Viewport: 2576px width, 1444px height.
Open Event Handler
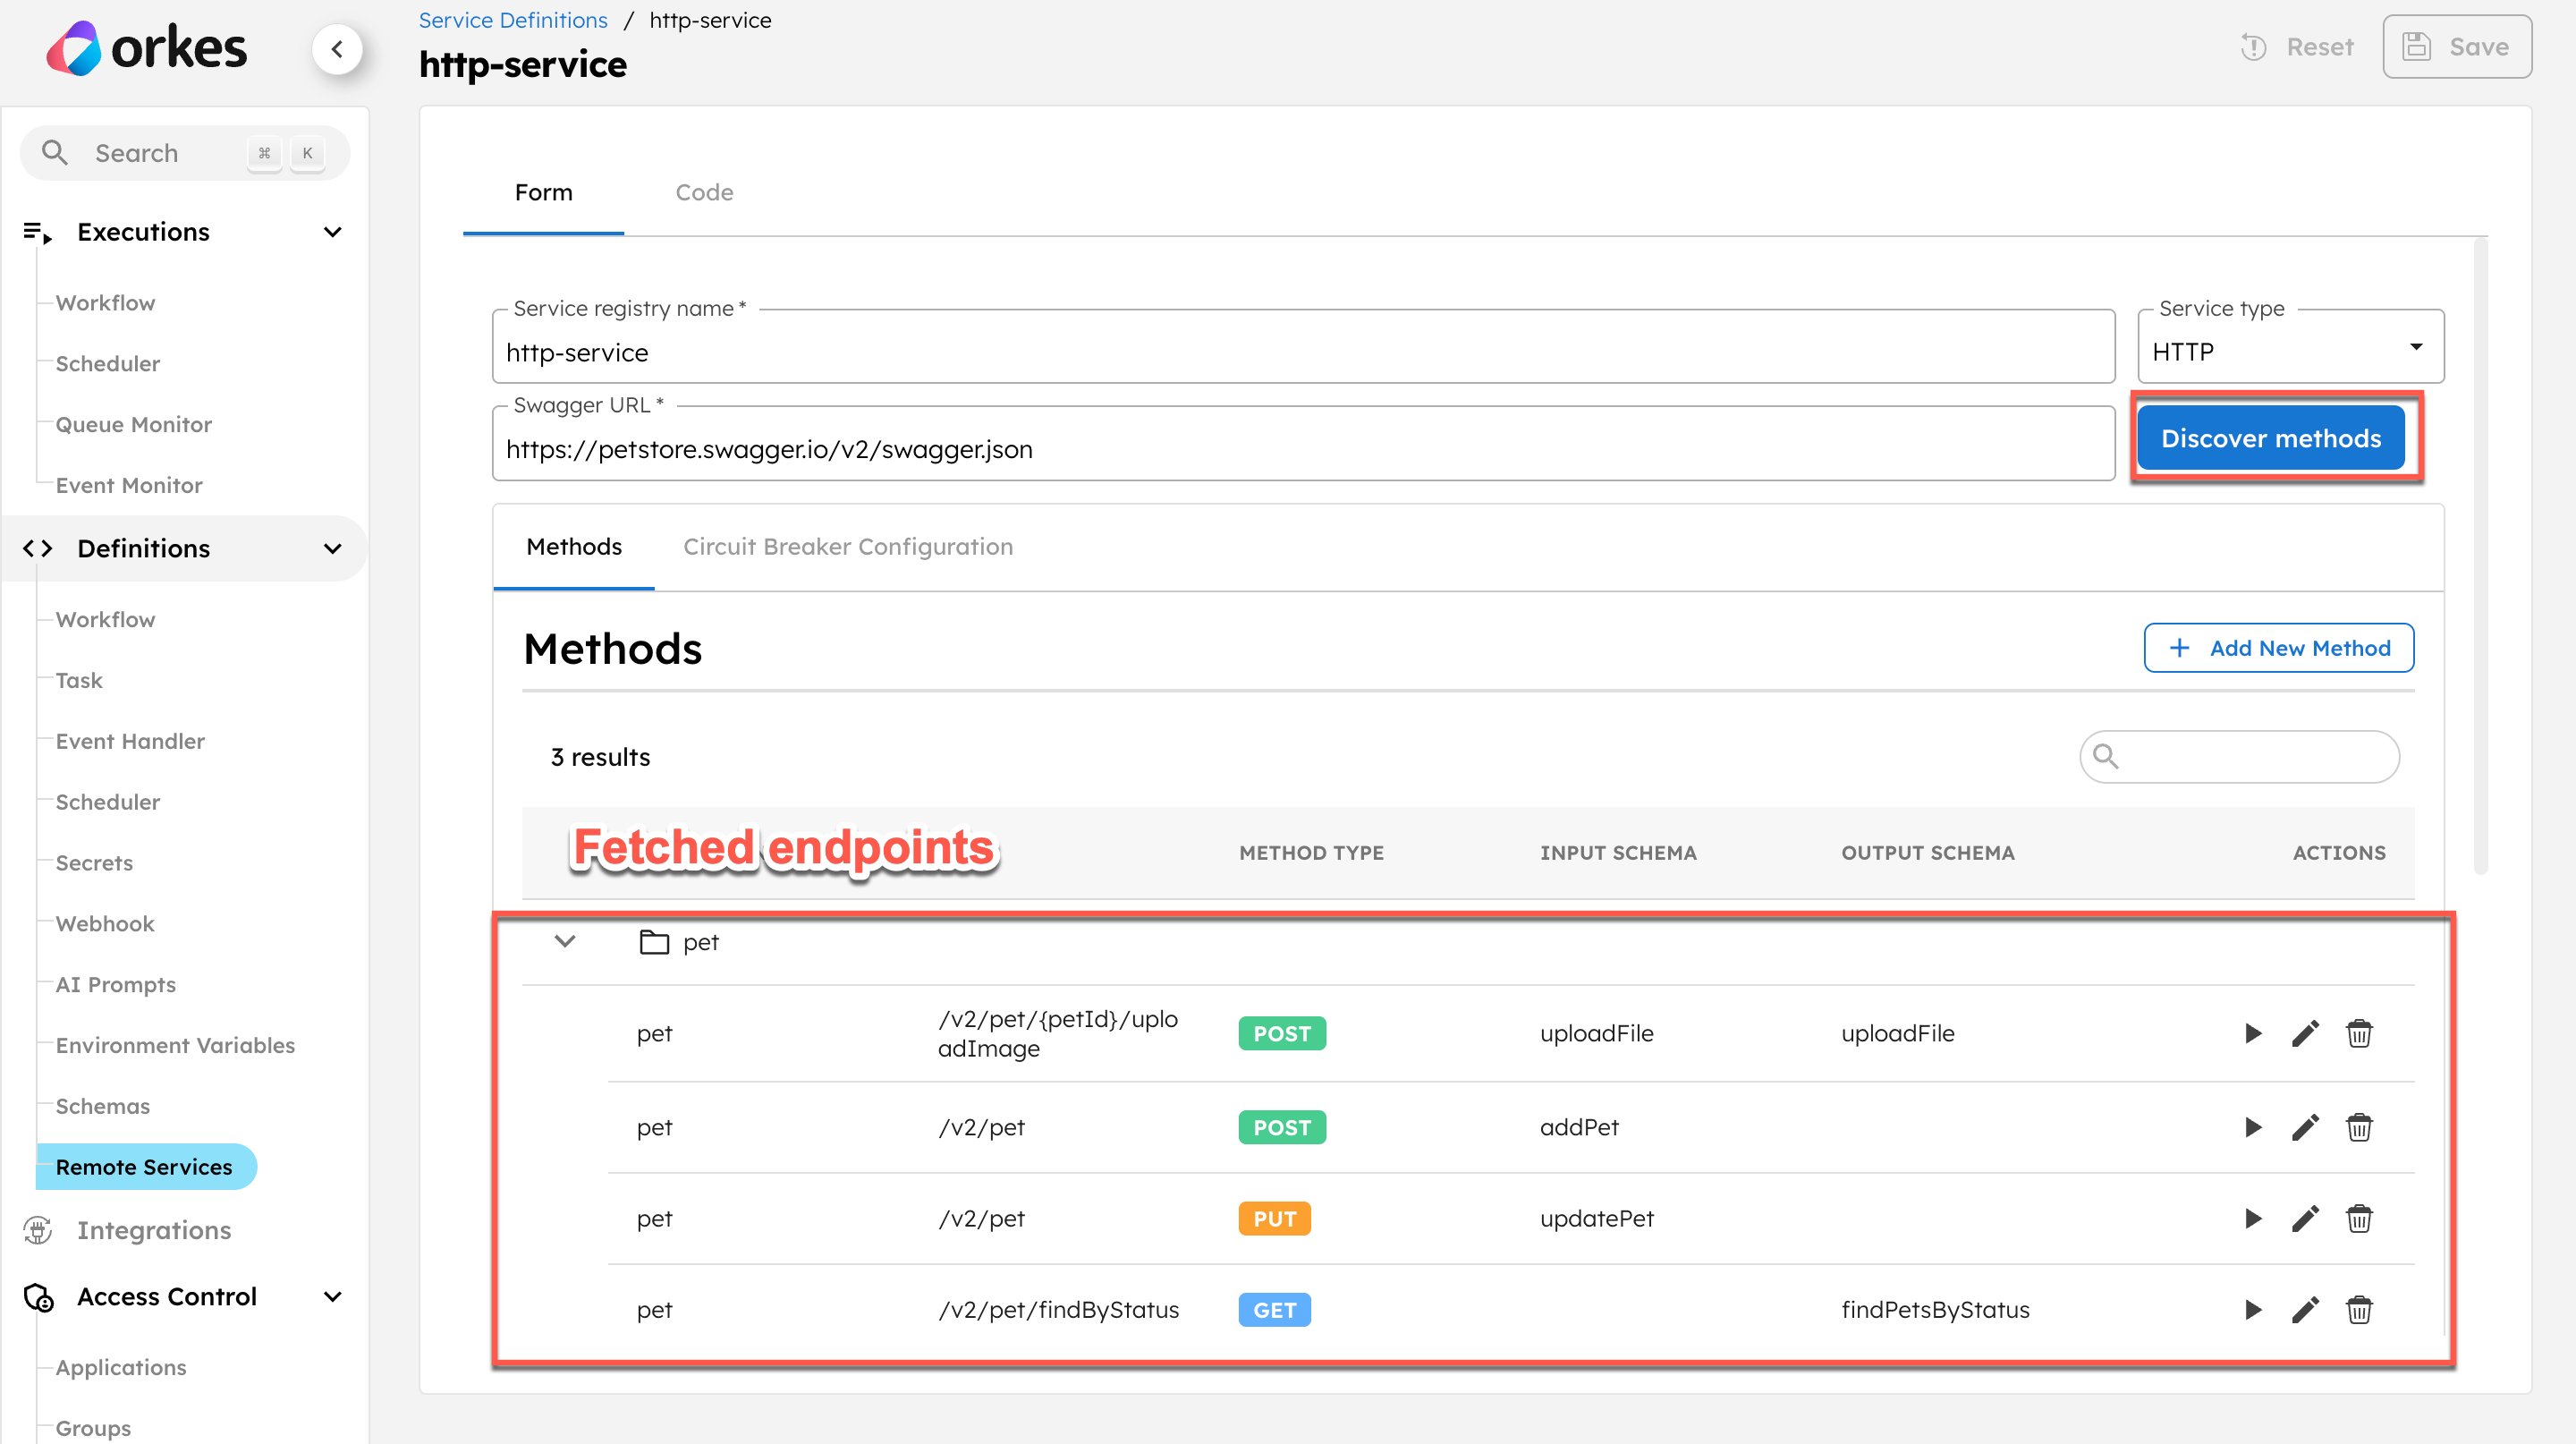(x=130, y=742)
